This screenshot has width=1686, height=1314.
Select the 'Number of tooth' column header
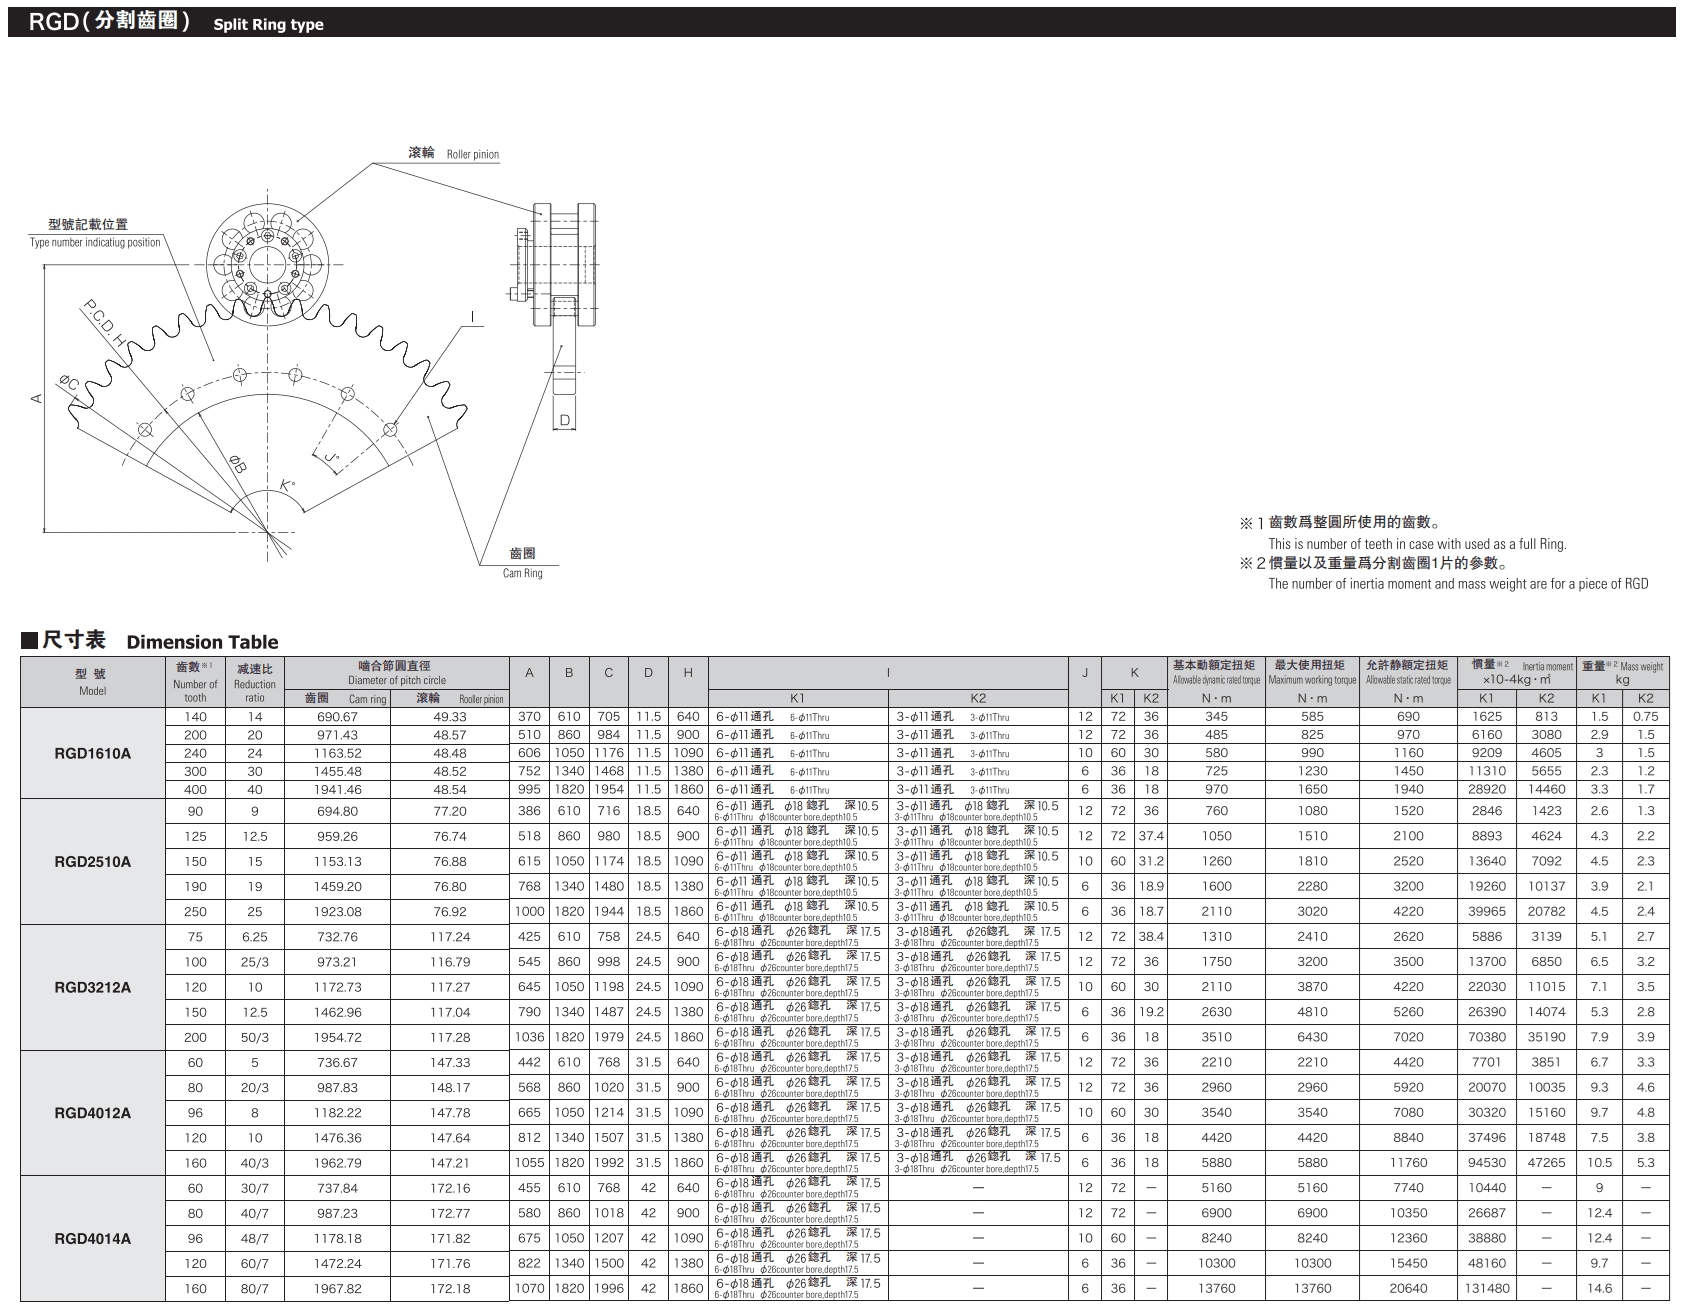coord(195,691)
